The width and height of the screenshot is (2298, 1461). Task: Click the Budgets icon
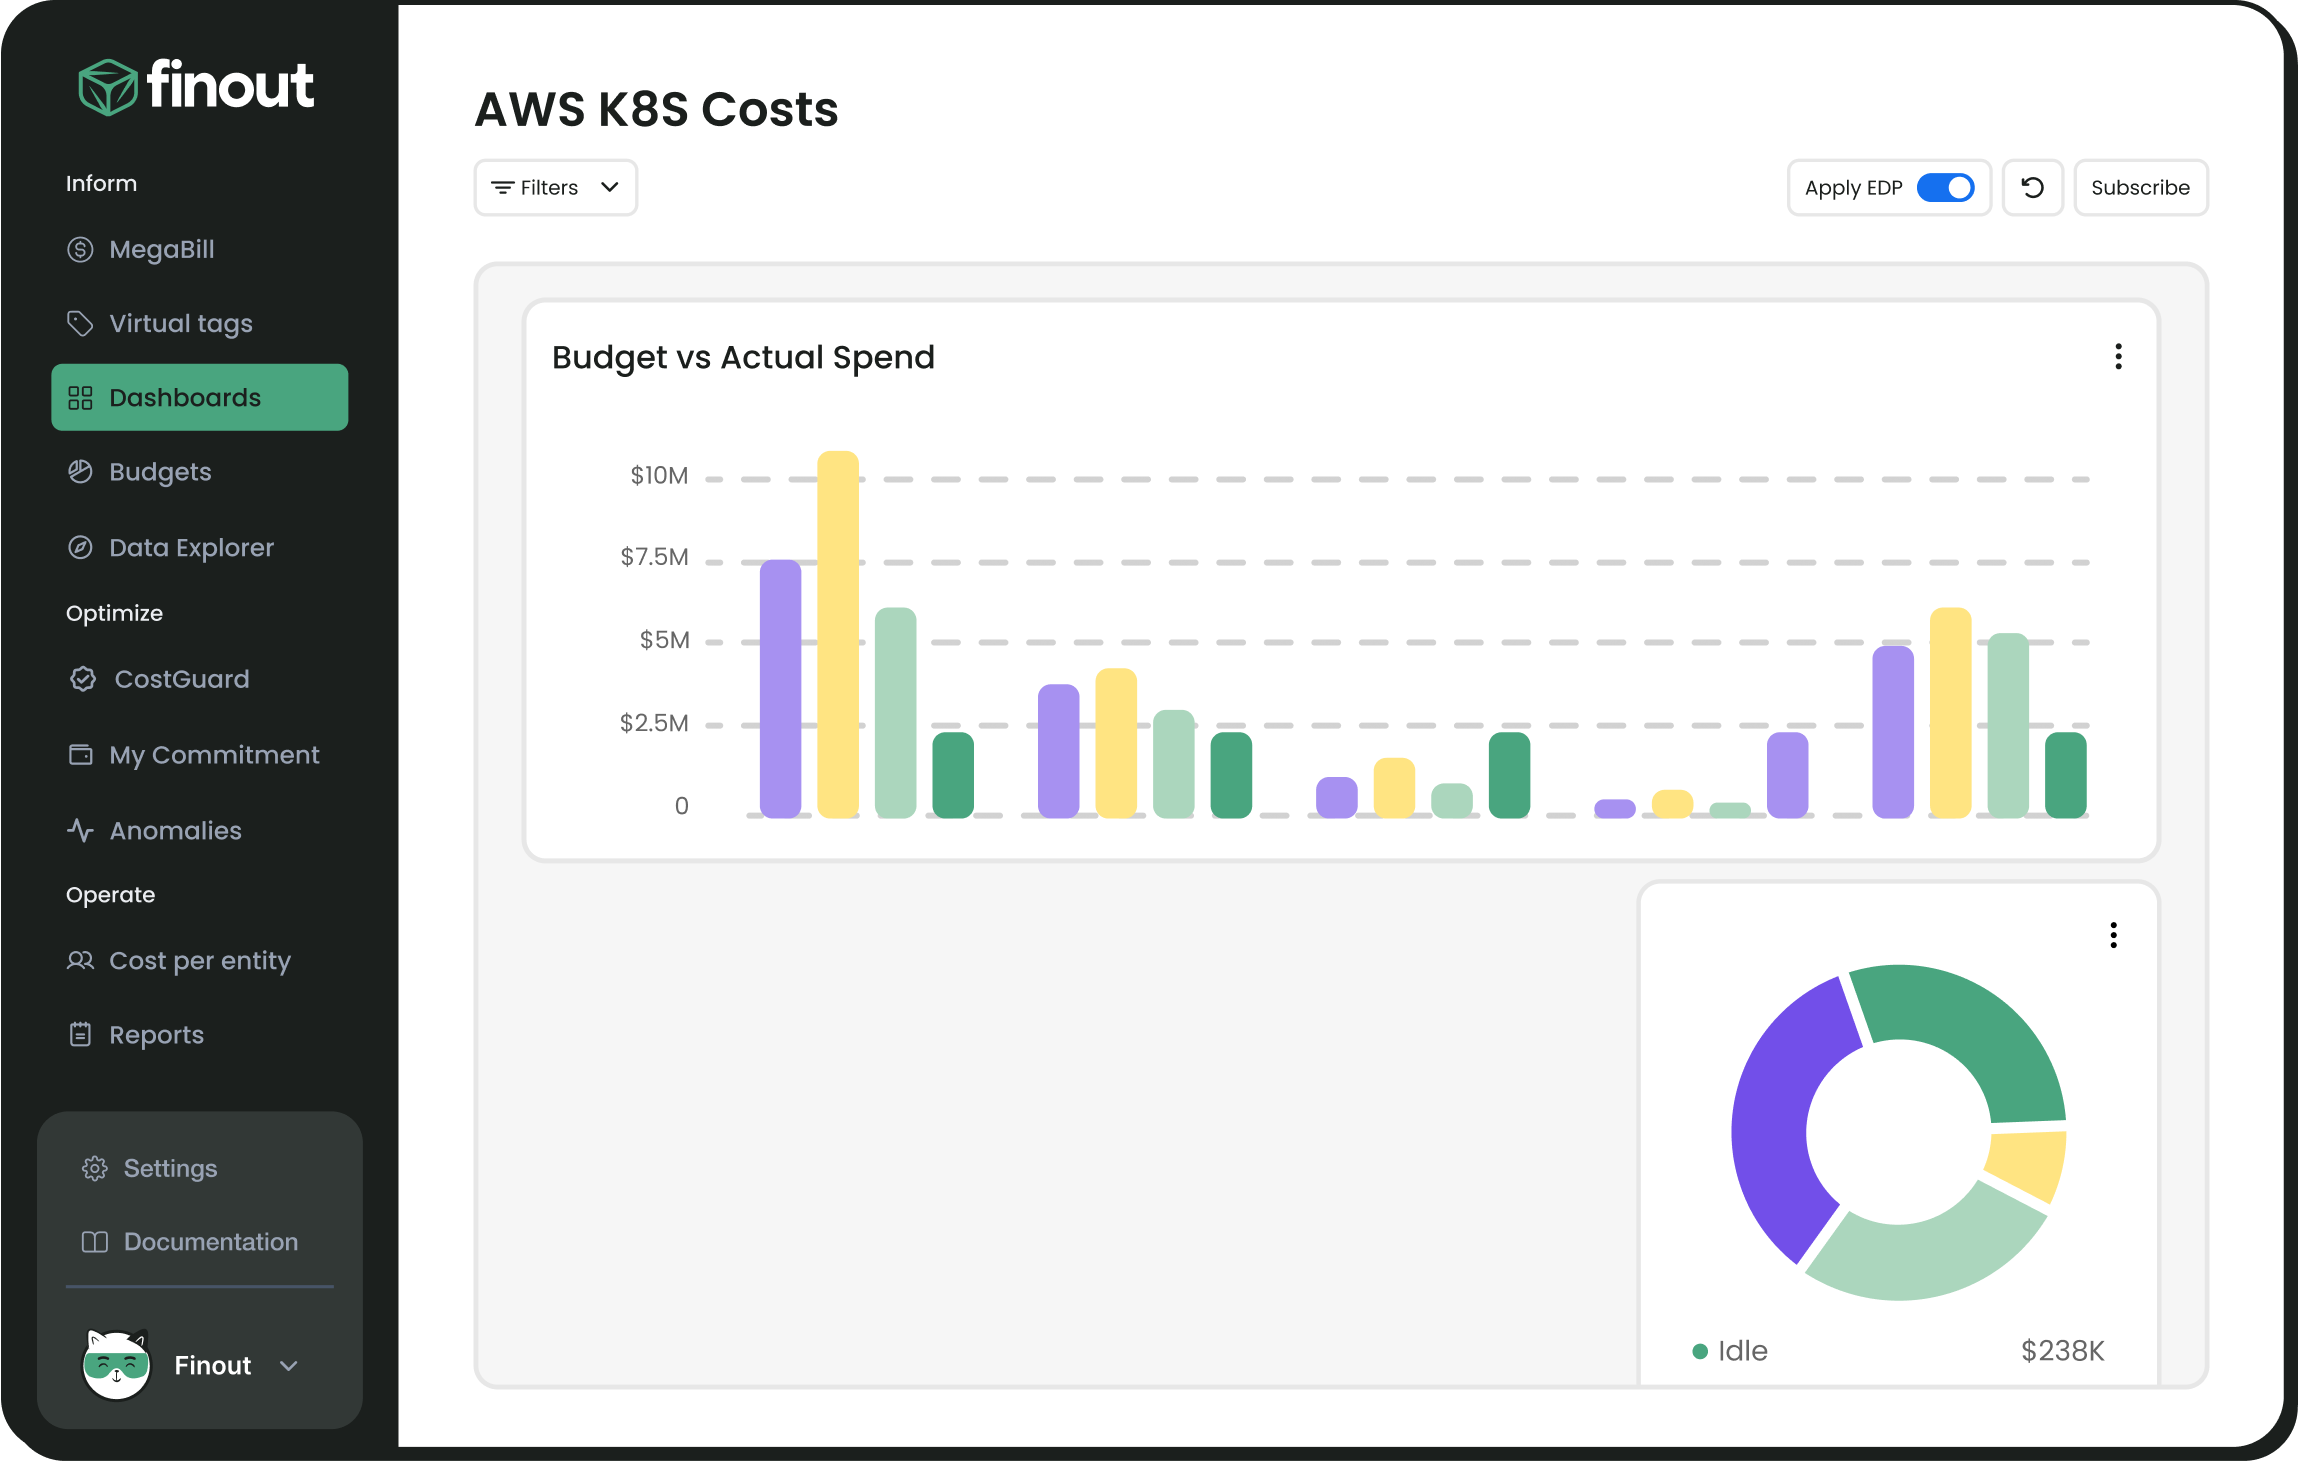[80, 471]
